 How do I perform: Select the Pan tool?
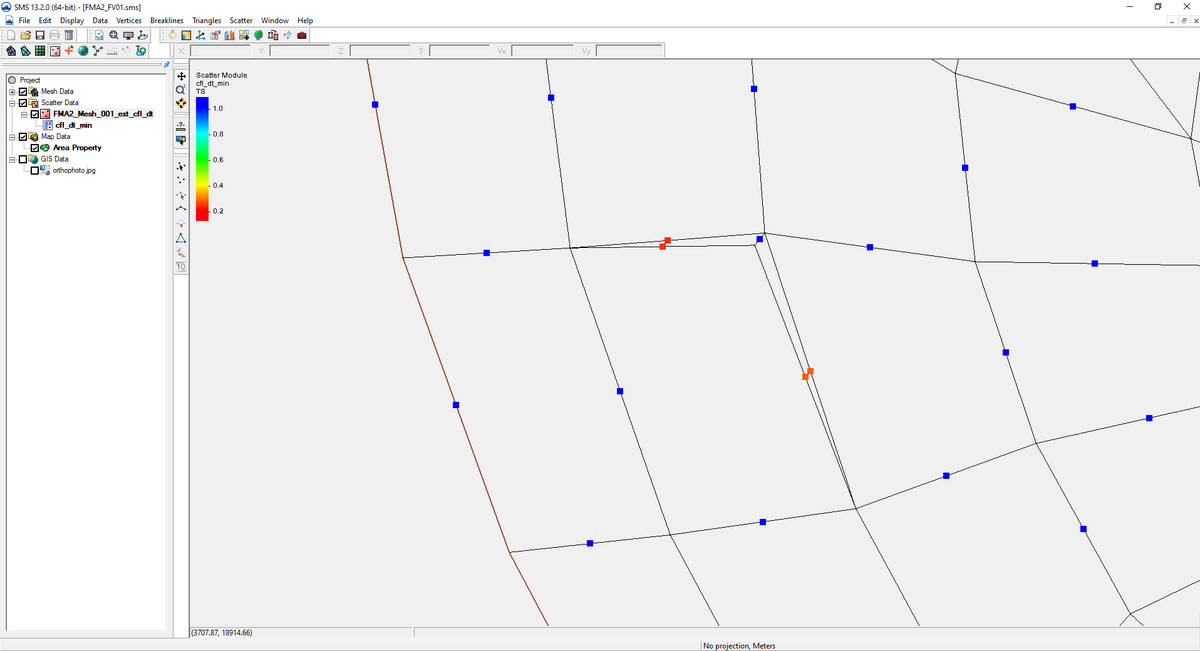181,75
